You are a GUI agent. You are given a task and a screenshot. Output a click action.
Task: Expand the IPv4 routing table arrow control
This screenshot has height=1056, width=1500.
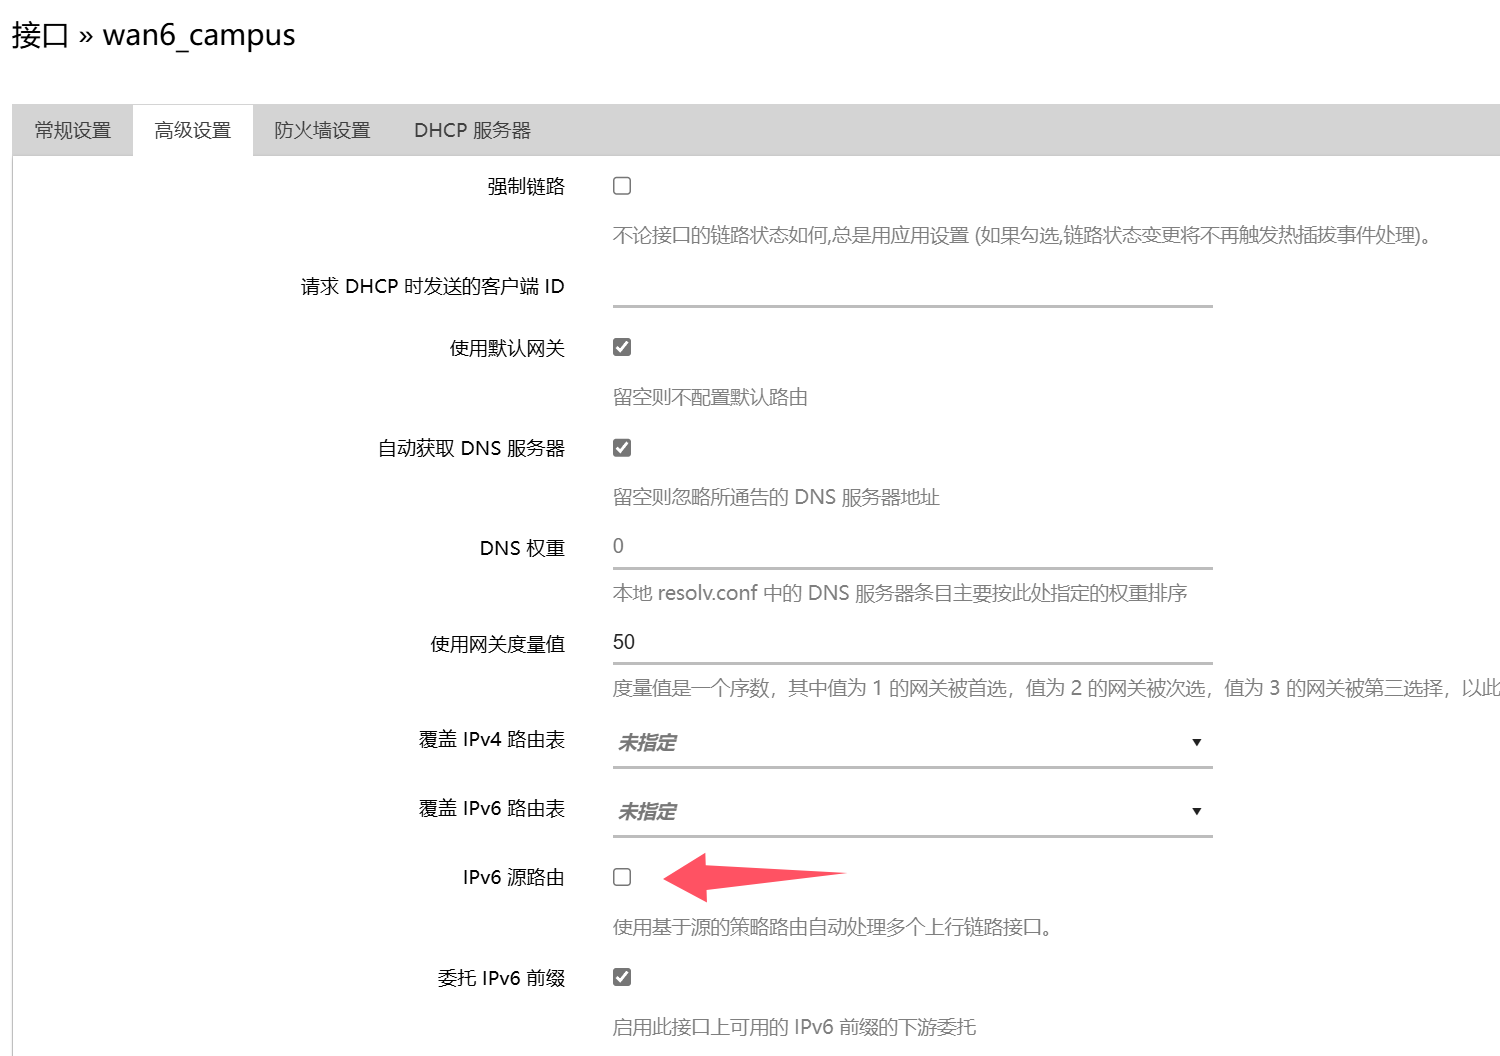pyautogui.click(x=1196, y=742)
